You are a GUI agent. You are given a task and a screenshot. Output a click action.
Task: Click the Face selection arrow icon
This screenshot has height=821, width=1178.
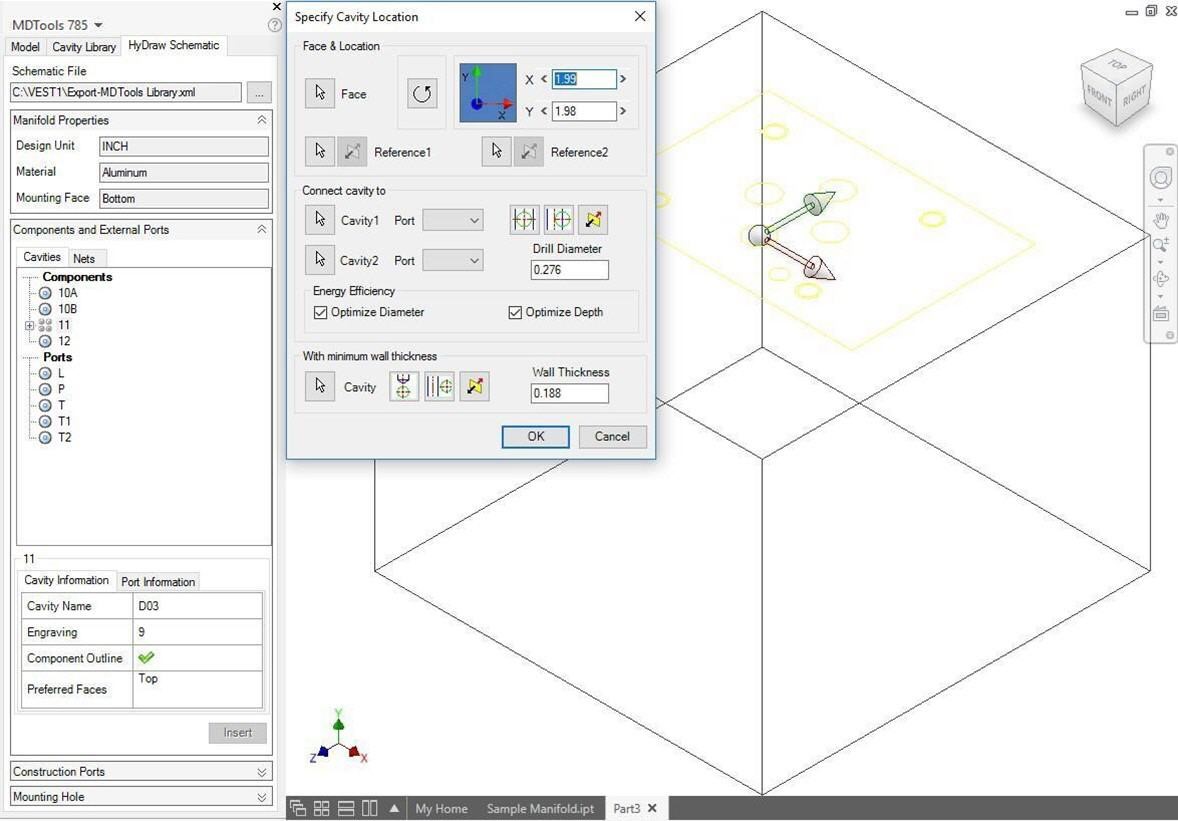(x=320, y=94)
